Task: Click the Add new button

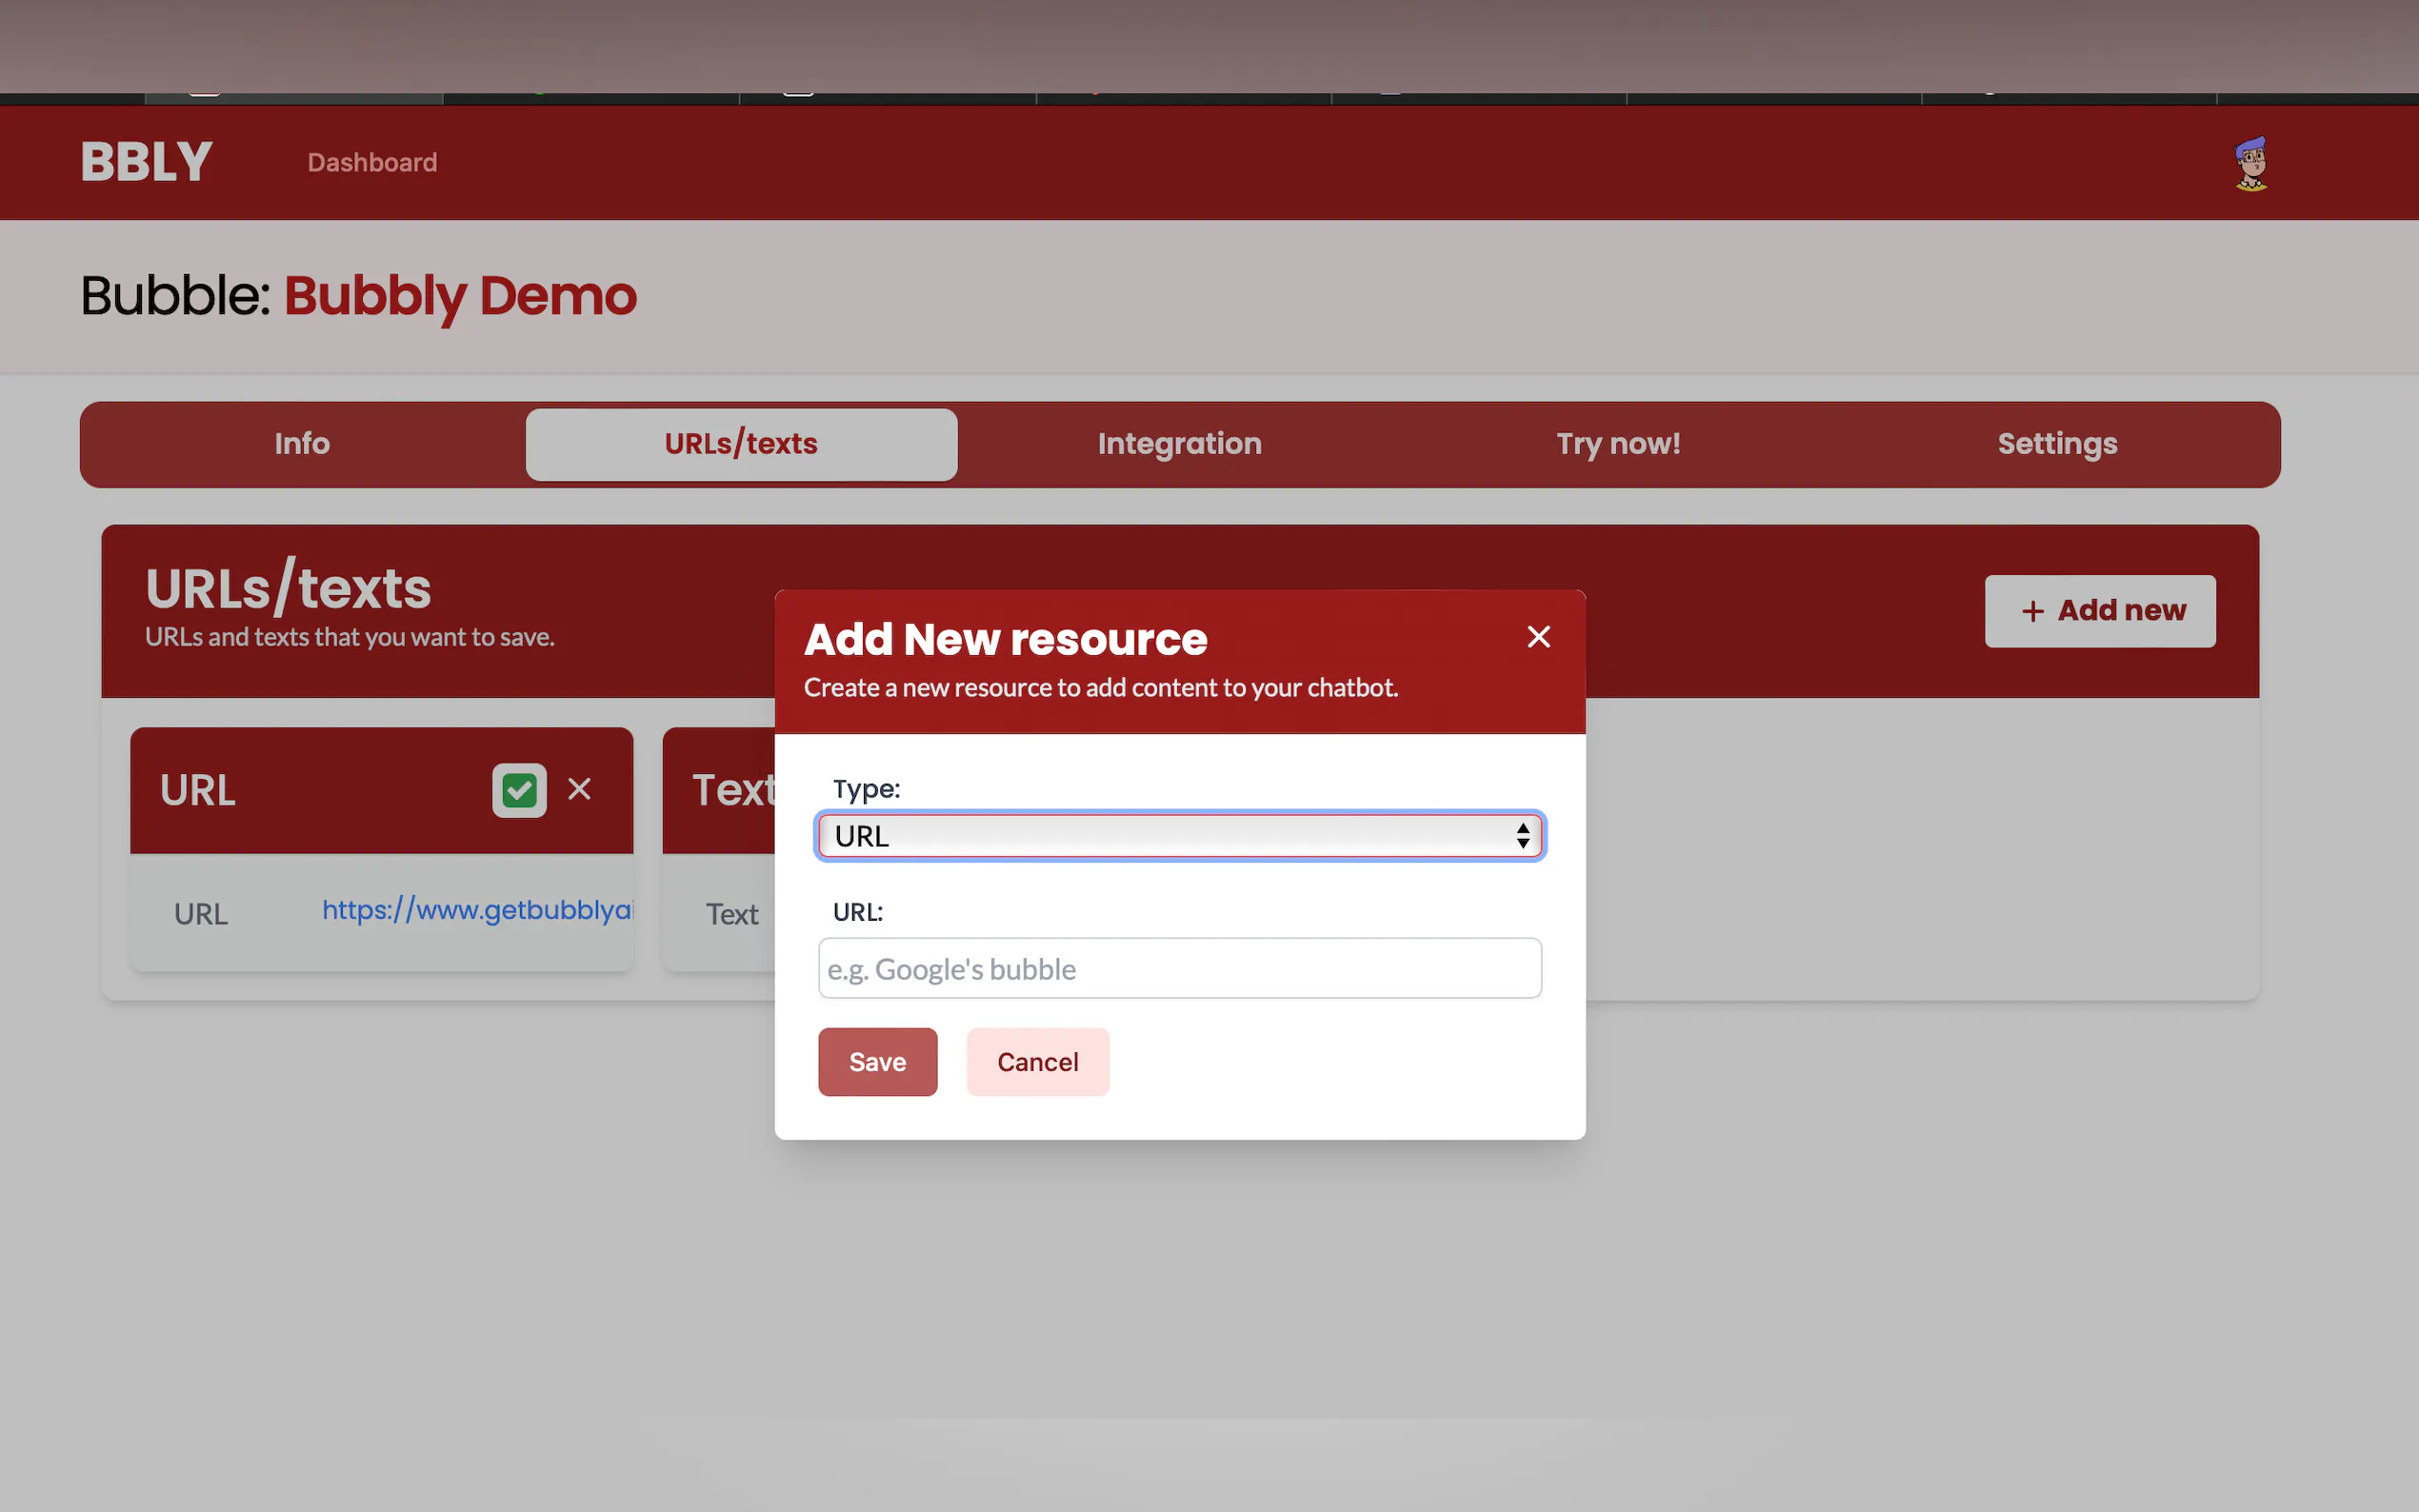Action: tap(2099, 611)
